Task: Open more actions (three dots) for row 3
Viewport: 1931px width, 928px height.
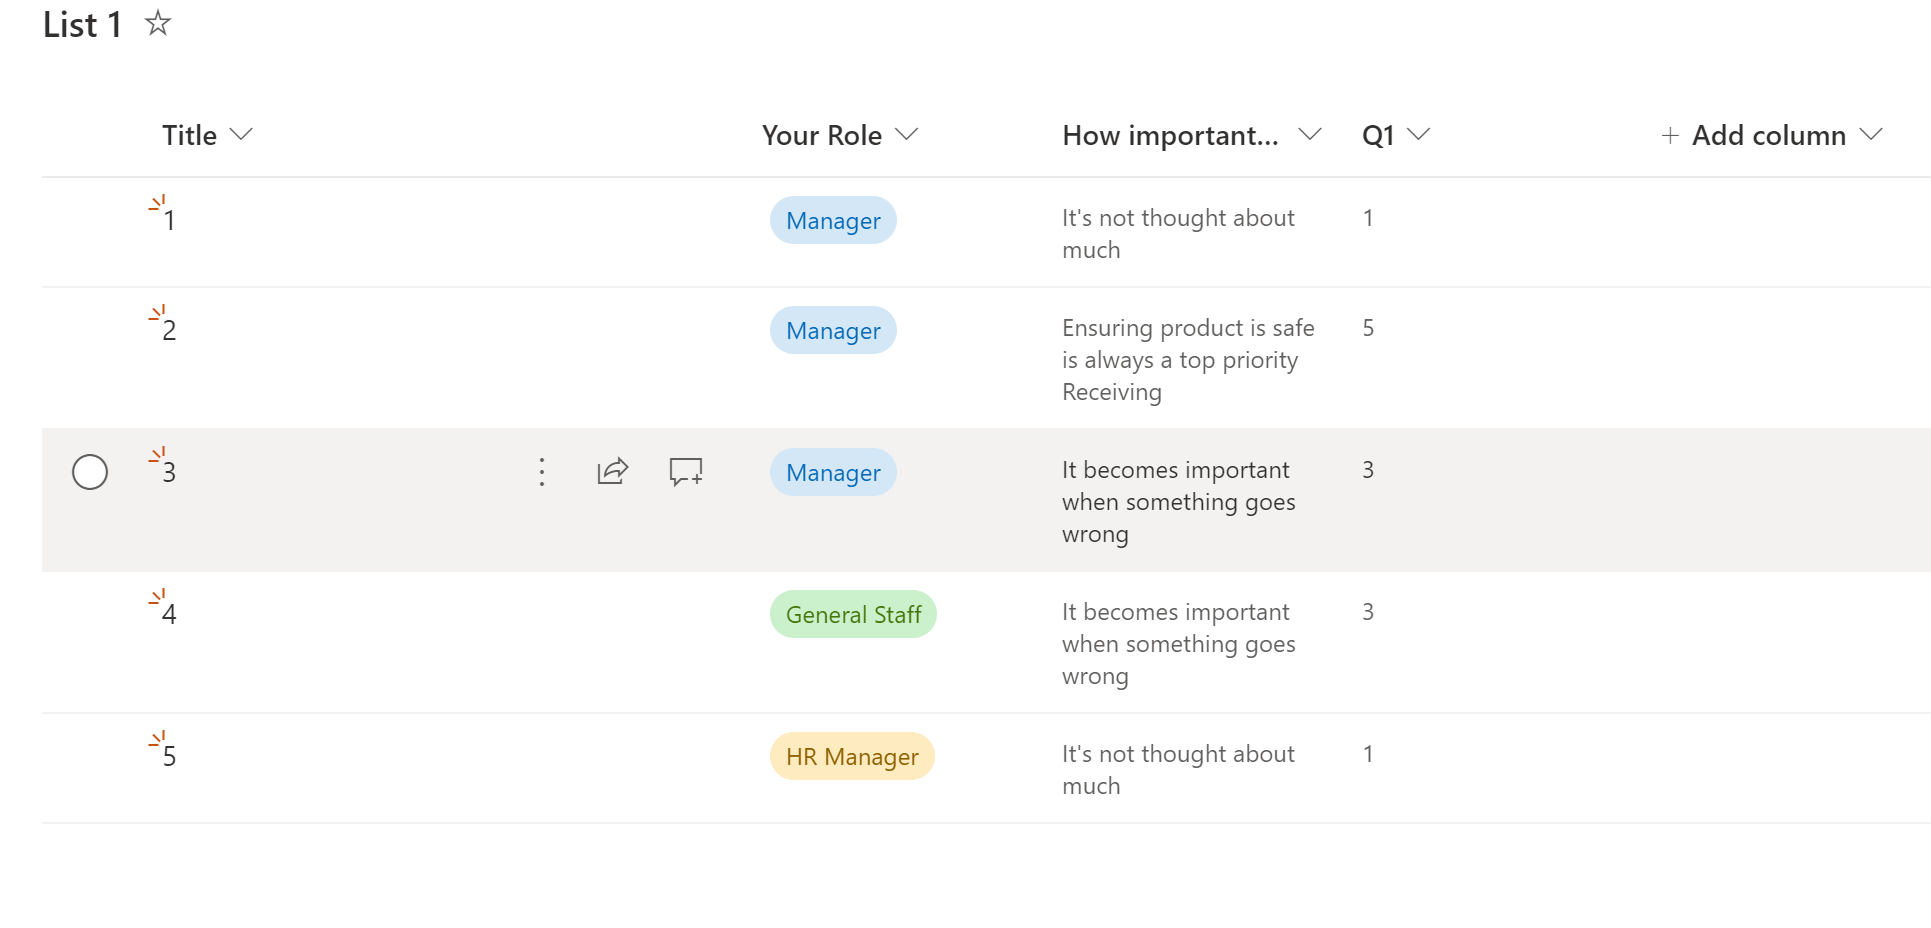Action: click(x=542, y=472)
